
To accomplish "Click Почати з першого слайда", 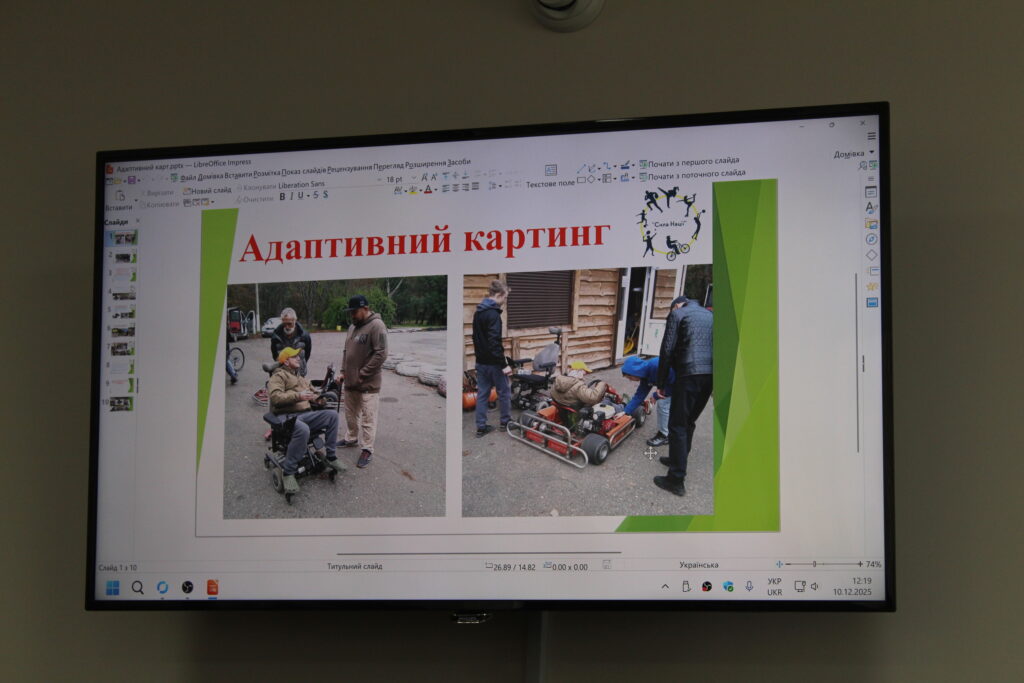I will point(694,161).
